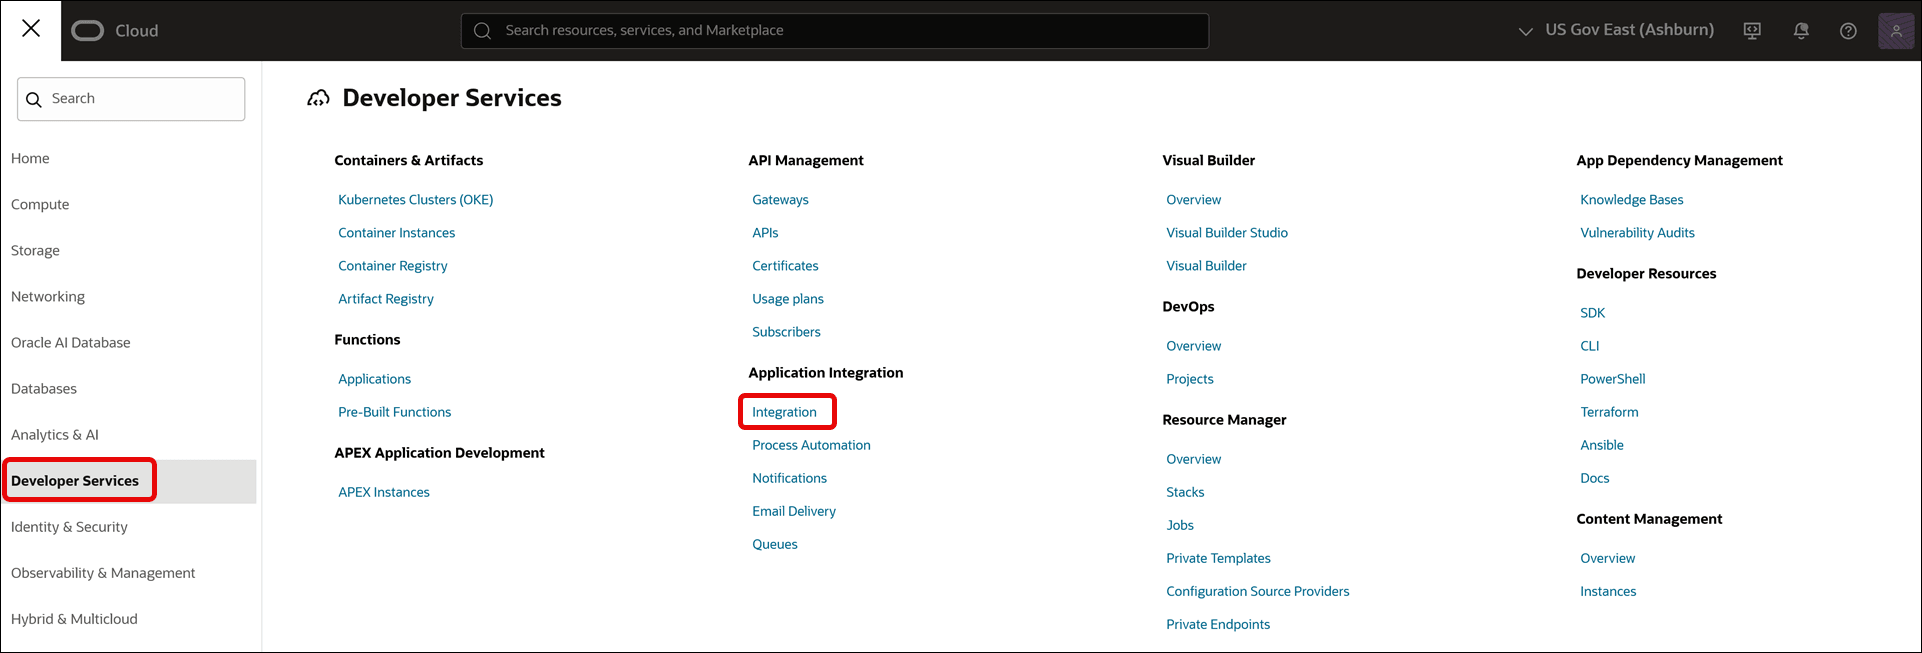
Task: Open the help question mark icon
Action: (1848, 31)
